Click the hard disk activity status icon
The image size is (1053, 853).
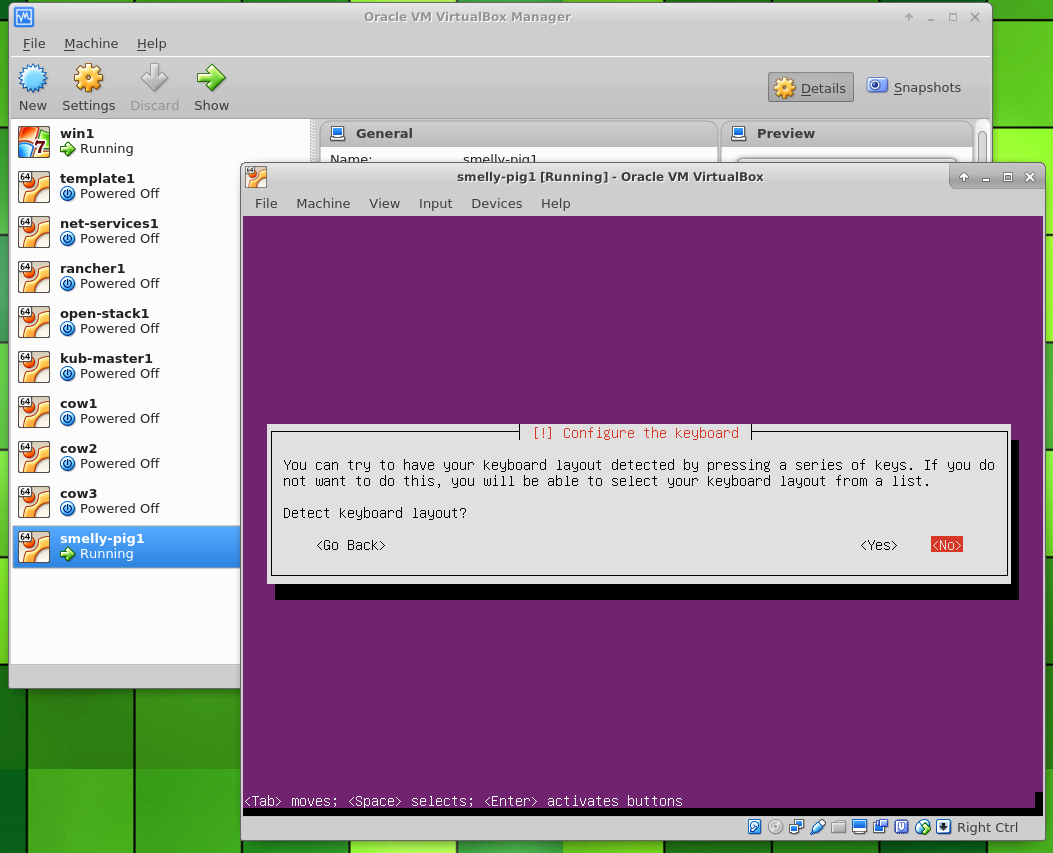pyautogui.click(x=754, y=827)
